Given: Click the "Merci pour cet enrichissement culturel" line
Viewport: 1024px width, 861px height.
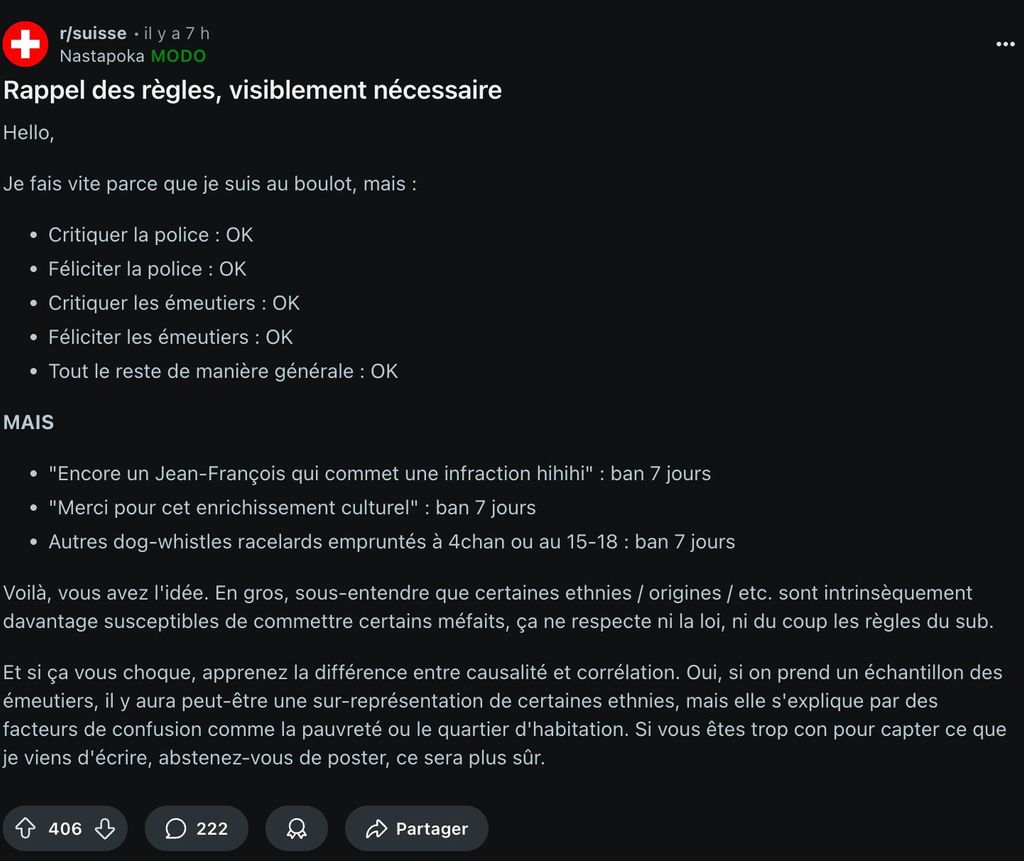Looking at the screenshot, I should pyautogui.click(x=232, y=508).
